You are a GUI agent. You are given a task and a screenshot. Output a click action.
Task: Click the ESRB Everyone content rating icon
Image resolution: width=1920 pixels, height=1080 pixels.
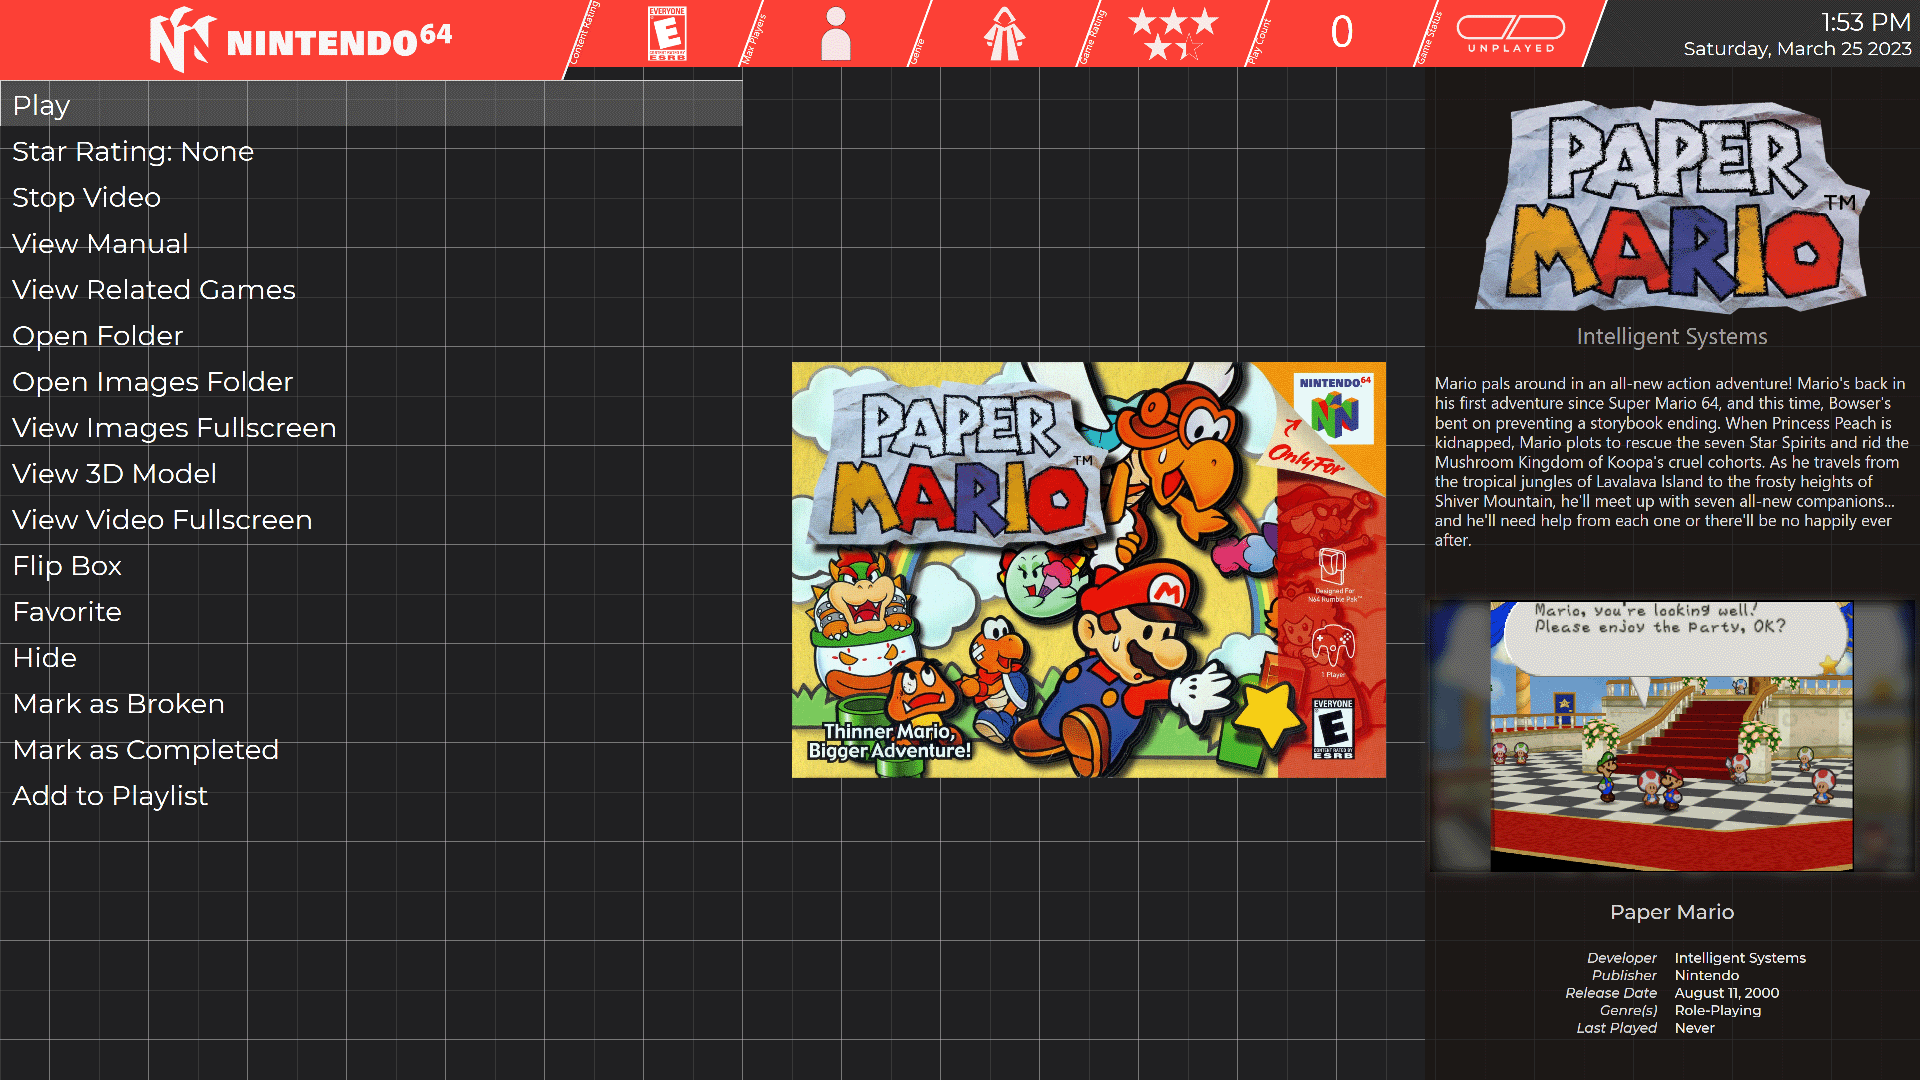coord(667,34)
